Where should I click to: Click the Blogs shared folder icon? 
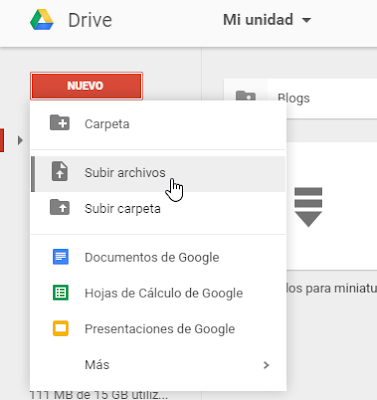coord(246,96)
